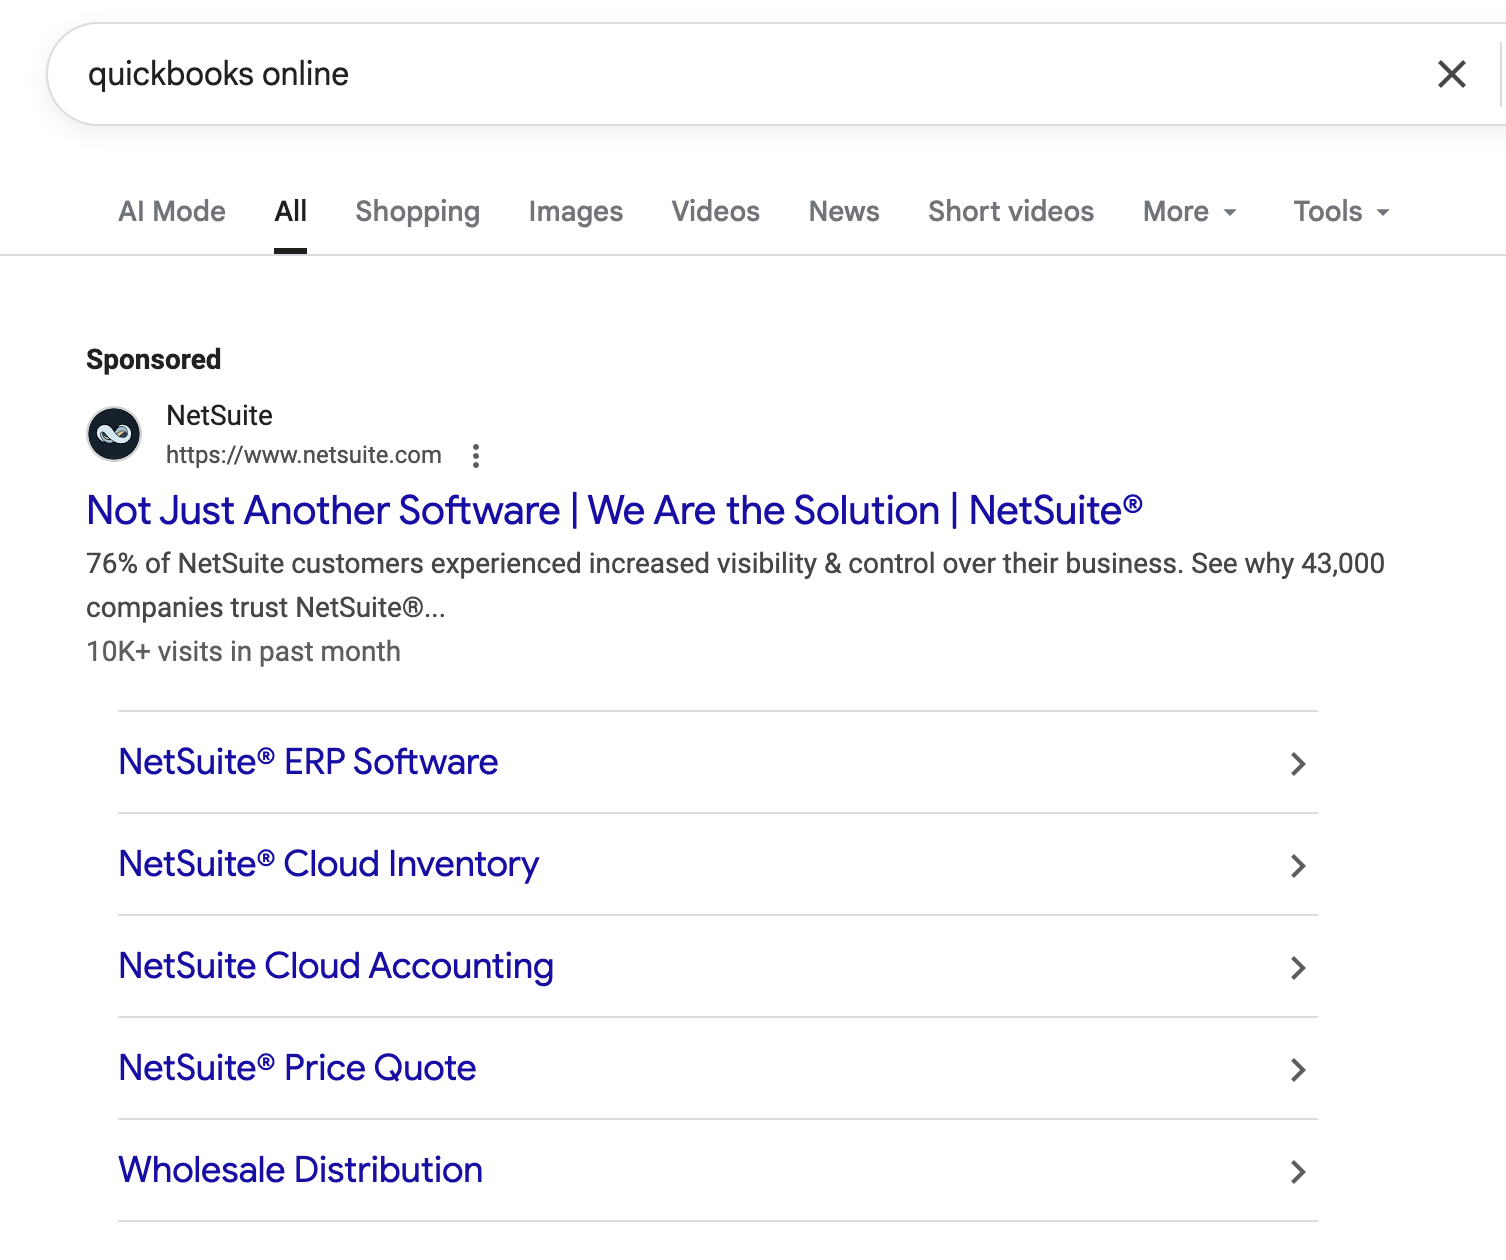Open the NetSuite Price Quote sitelink

pos(297,1068)
